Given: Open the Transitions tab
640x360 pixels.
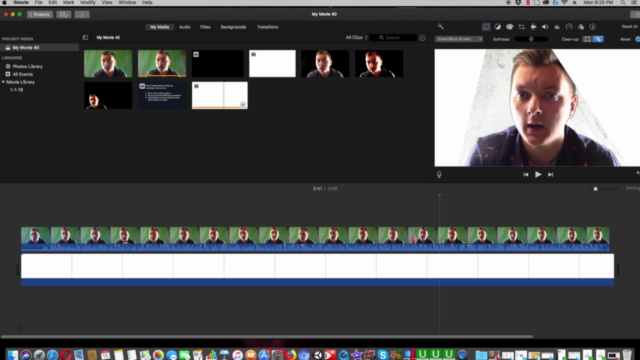Looking at the screenshot, I should pyautogui.click(x=267, y=27).
